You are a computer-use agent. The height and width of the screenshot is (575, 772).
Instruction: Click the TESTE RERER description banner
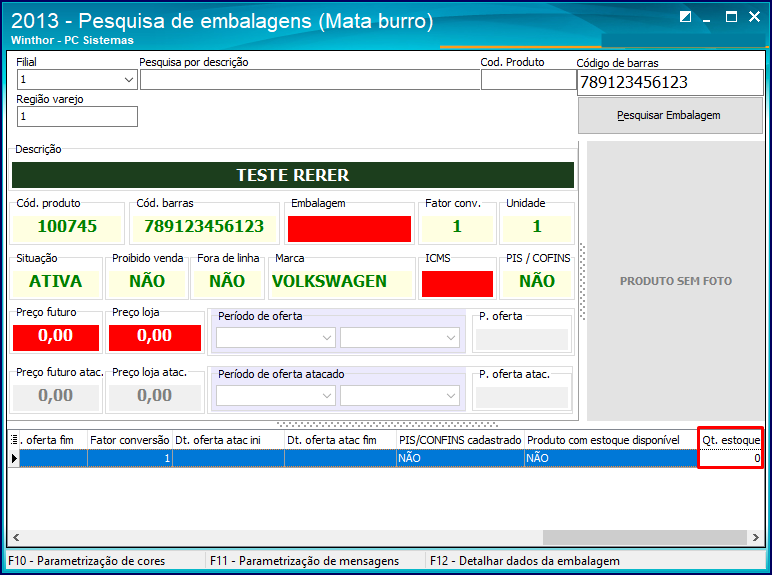[x=293, y=175]
